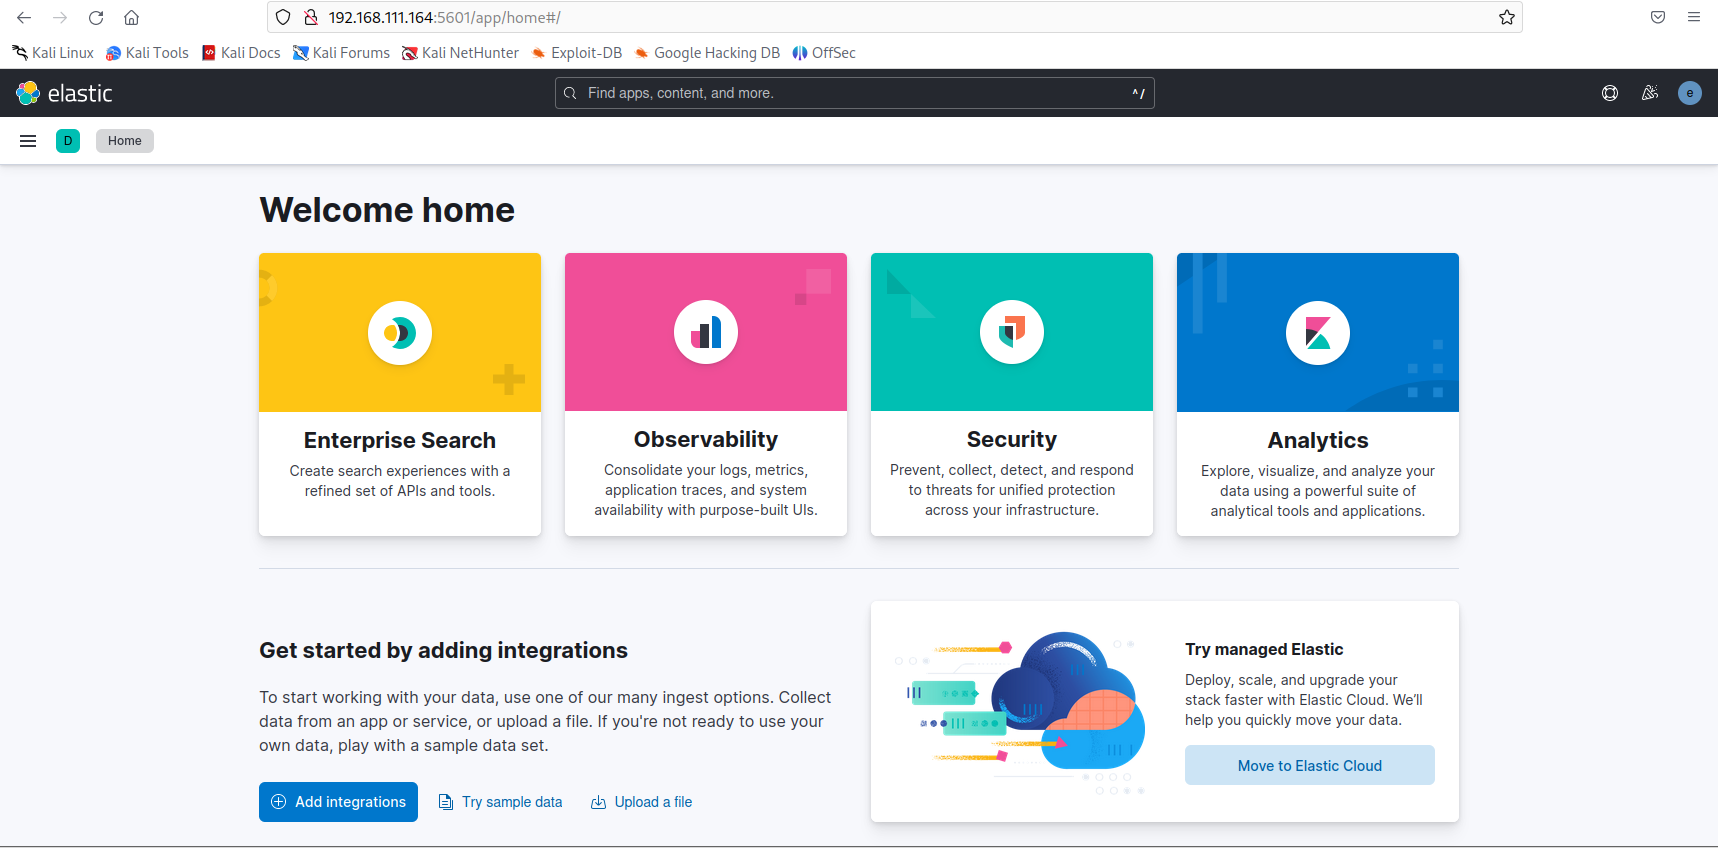Viewport: 1718px width, 848px height.
Task: Open the Kali Docs bookmark
Action: click(241, 53)
